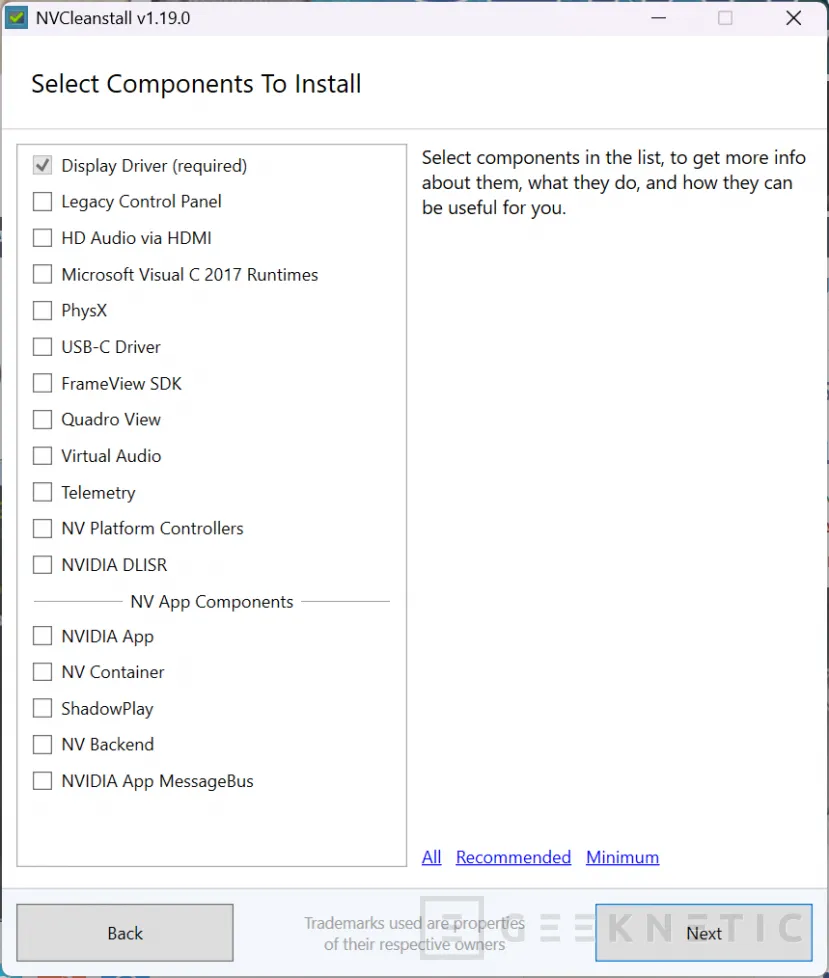The image size is (829, 978).
Task: Select NVIDIA App MessageBus
Action: click(42, 781)
